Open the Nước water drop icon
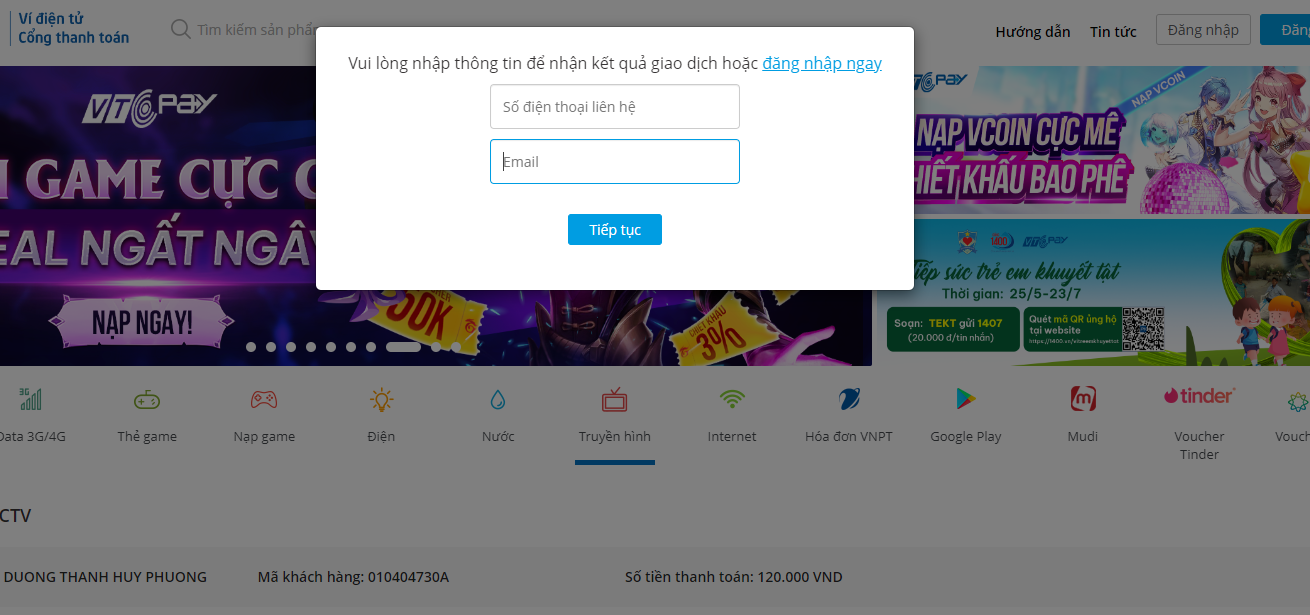Screen dimensions: 1310x615 pos(498,400)
